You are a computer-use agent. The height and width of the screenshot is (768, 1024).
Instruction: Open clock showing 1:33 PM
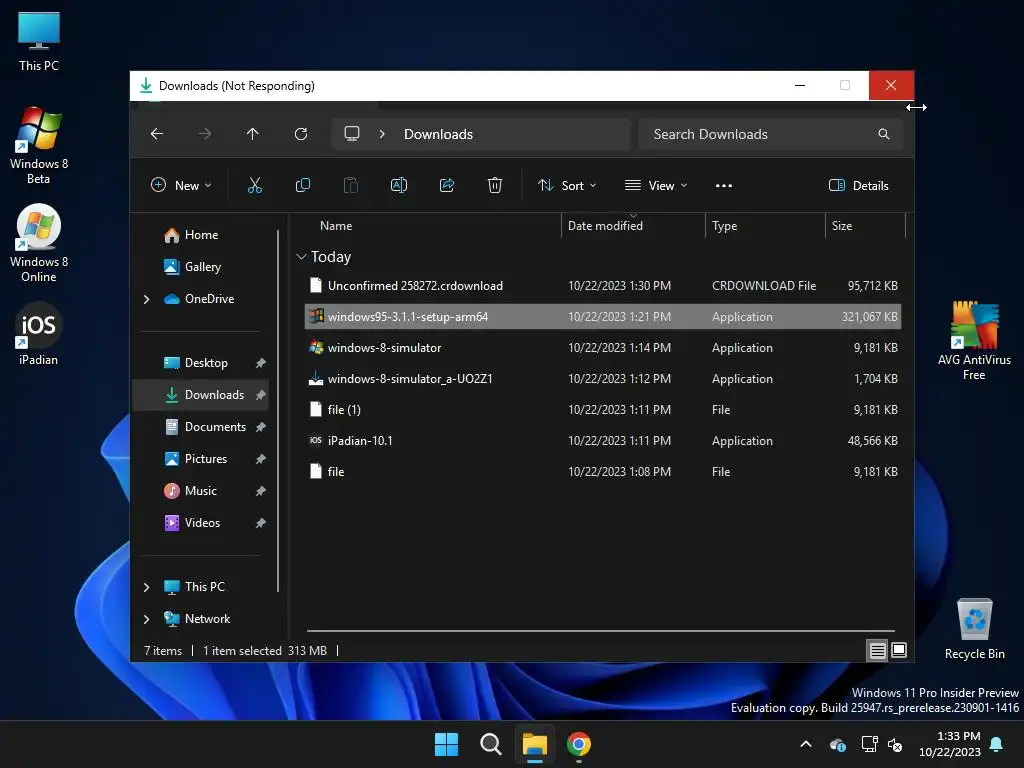950,744
